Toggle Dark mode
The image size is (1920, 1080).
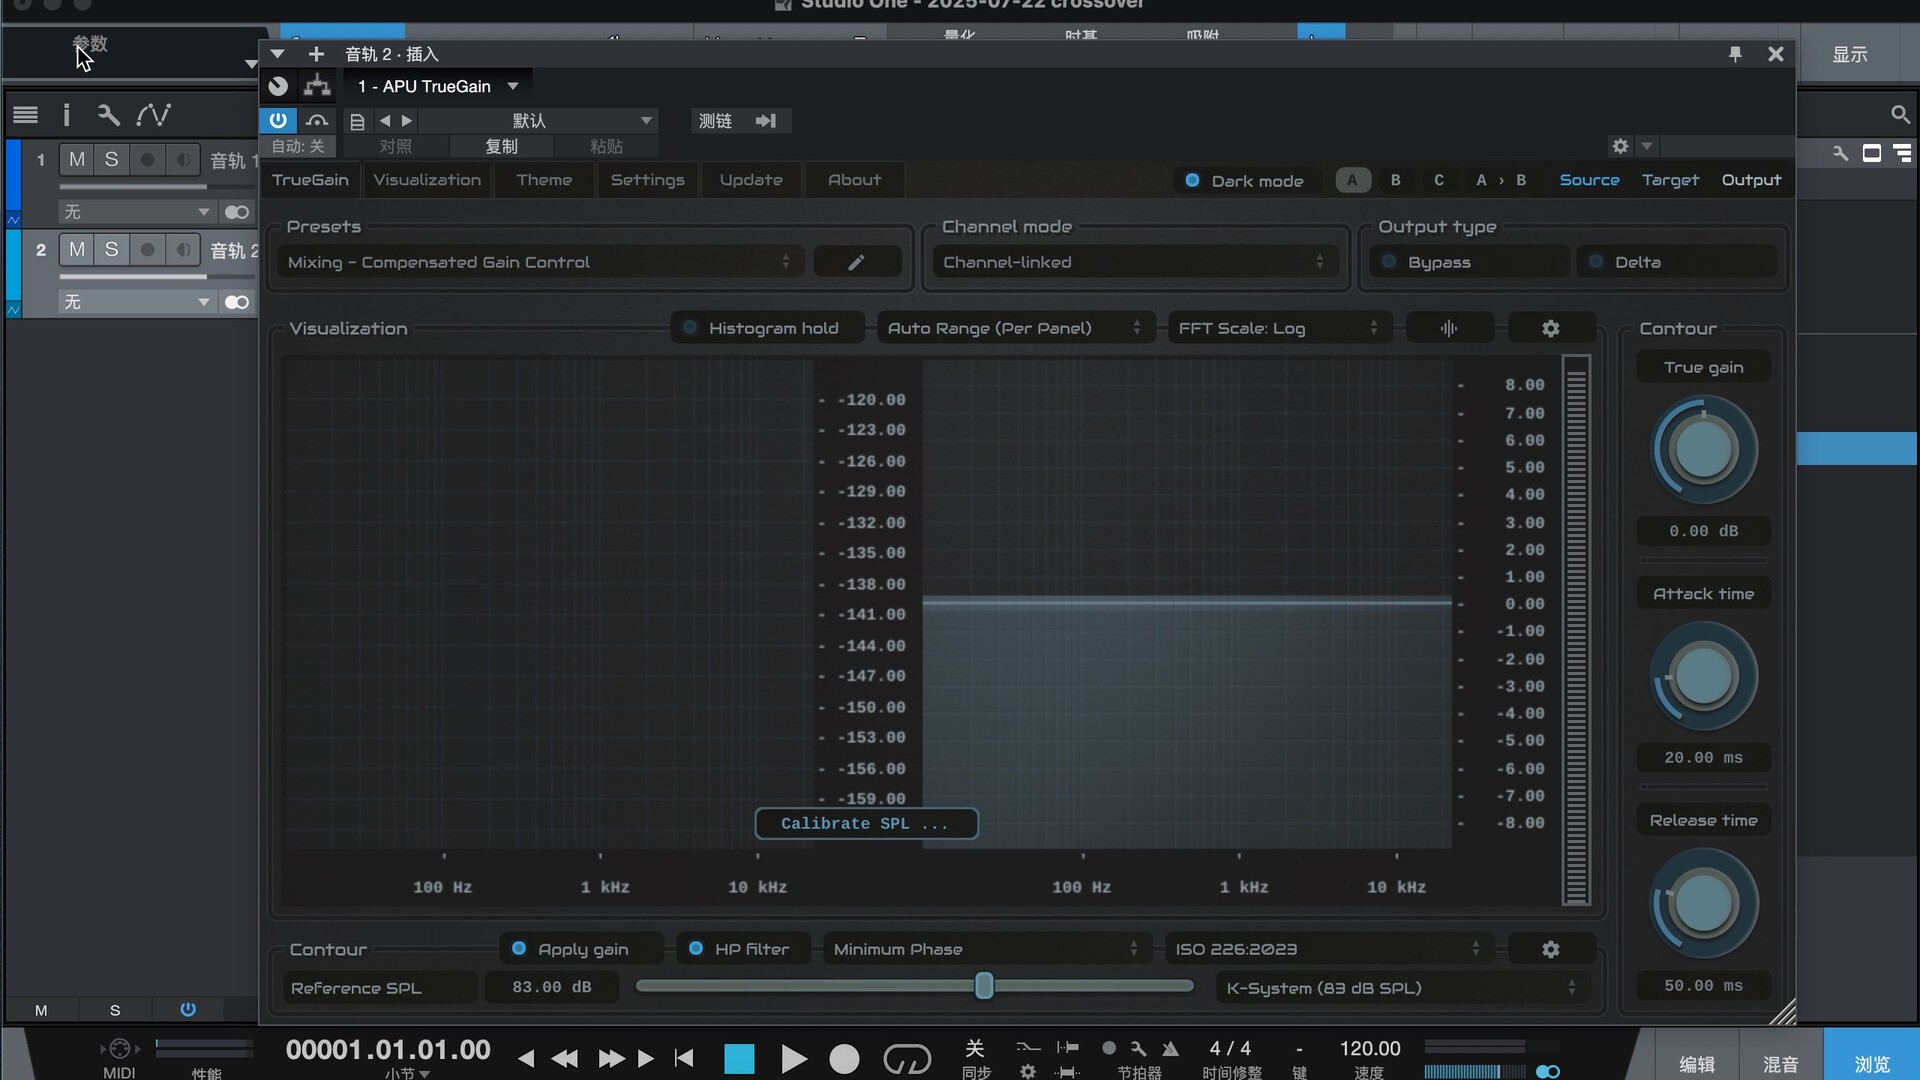pos(1244,181)
